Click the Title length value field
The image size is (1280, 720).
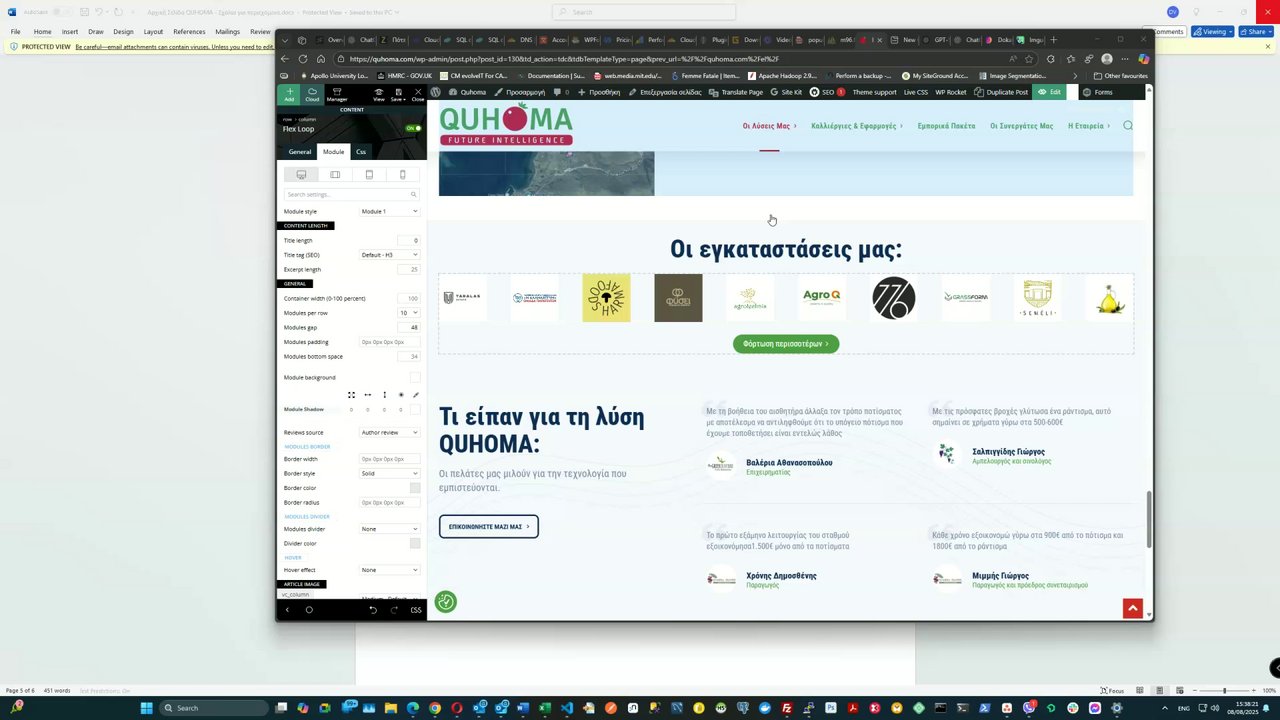409,241
